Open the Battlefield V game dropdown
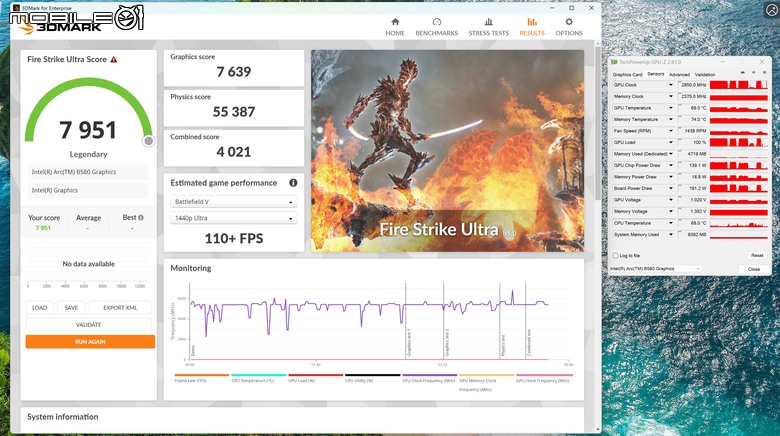This screenshot has height=436, width=780. coord(234,202)
